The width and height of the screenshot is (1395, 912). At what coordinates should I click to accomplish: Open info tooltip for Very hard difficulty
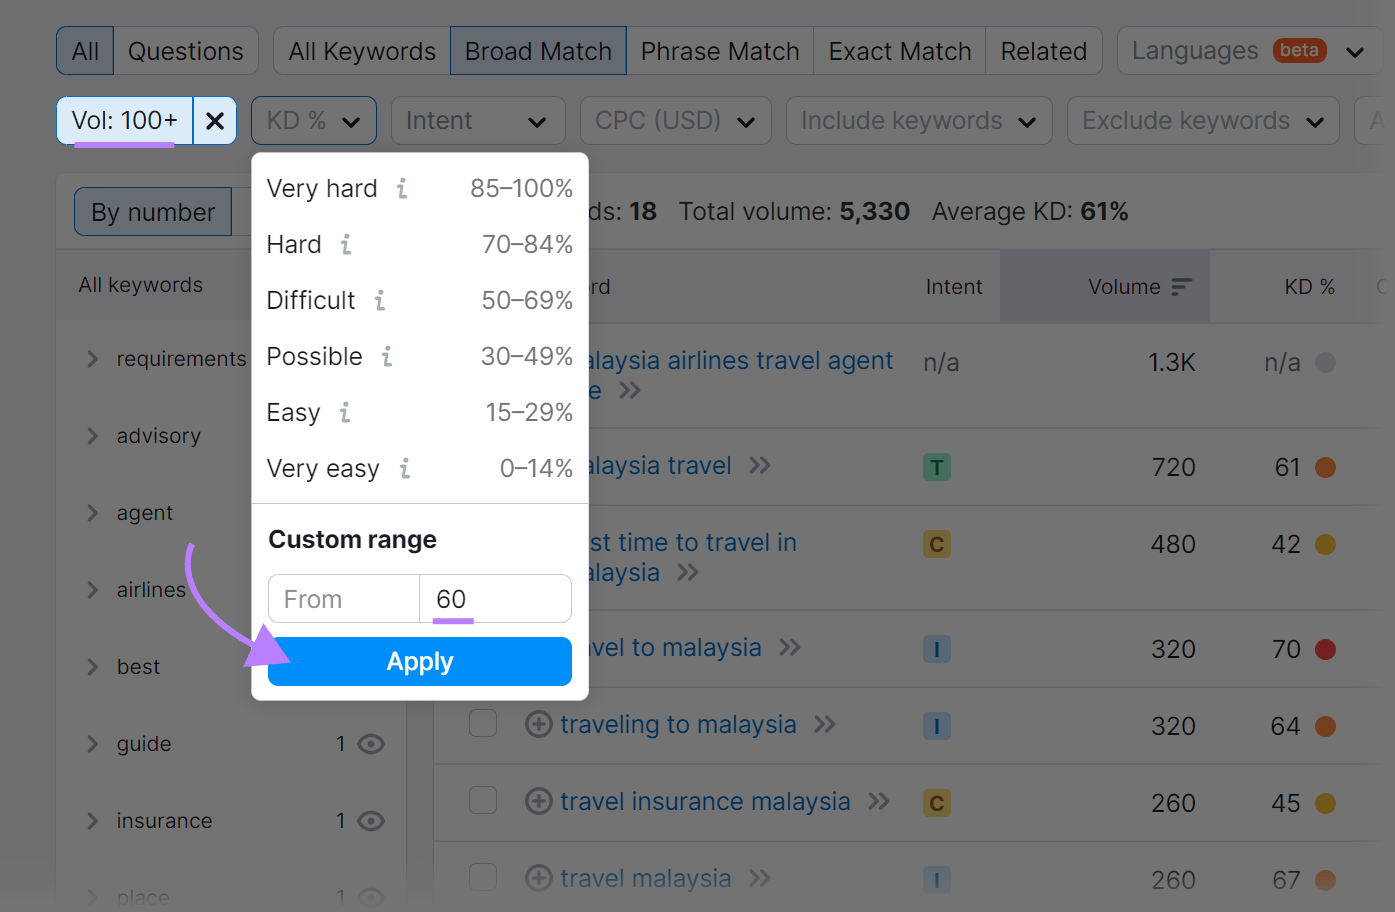point(404,189)
